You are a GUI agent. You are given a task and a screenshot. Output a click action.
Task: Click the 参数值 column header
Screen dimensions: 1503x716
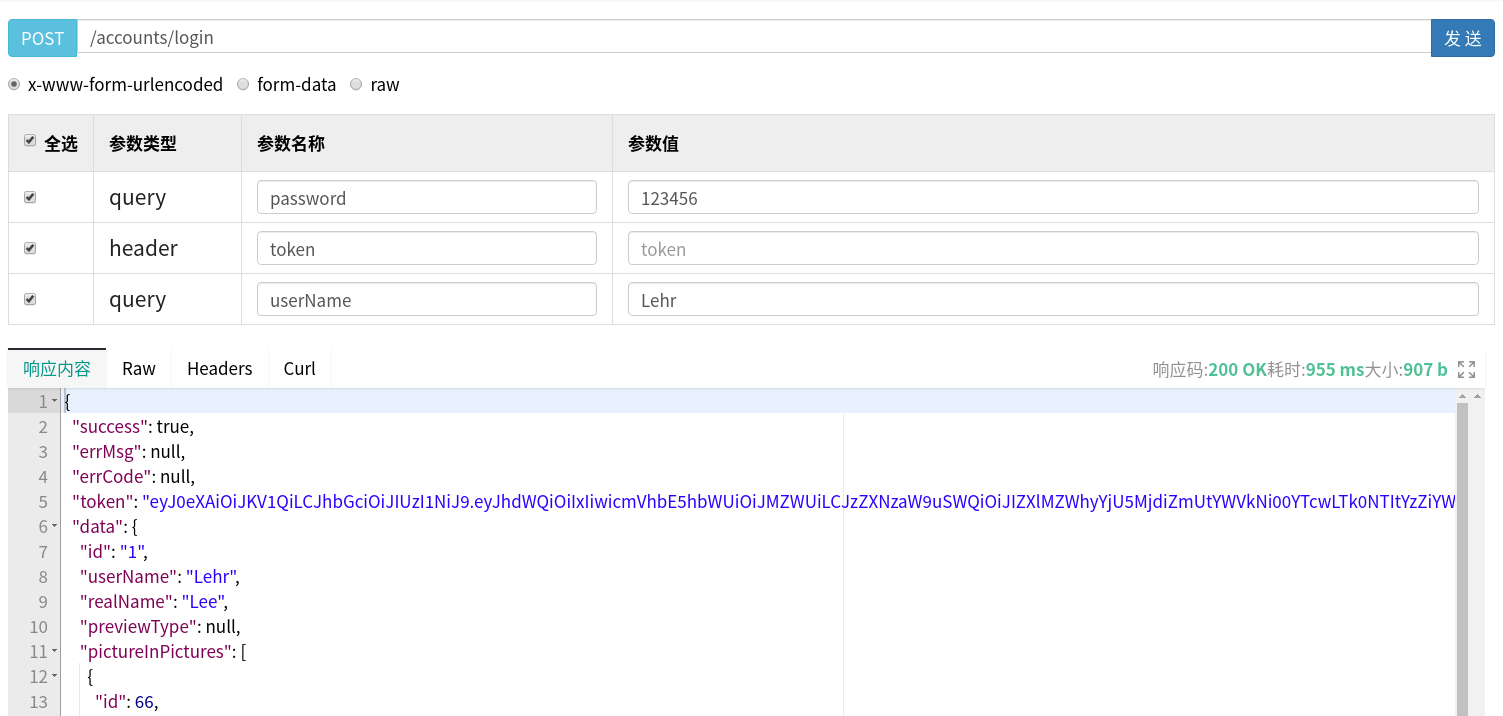[653, 143]
